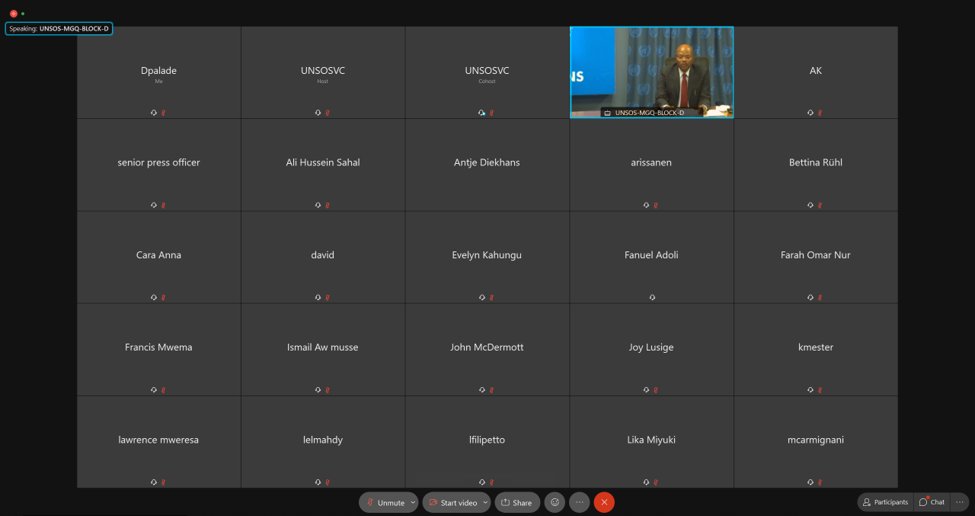Click the muted mic icon on arissanen tile

click(656, 205)
